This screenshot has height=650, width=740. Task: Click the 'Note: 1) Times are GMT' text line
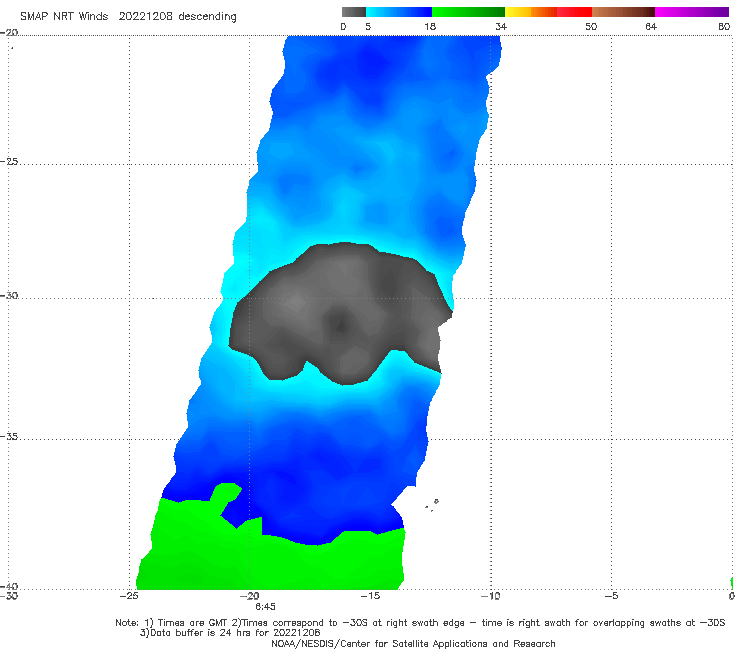(420, 623)
